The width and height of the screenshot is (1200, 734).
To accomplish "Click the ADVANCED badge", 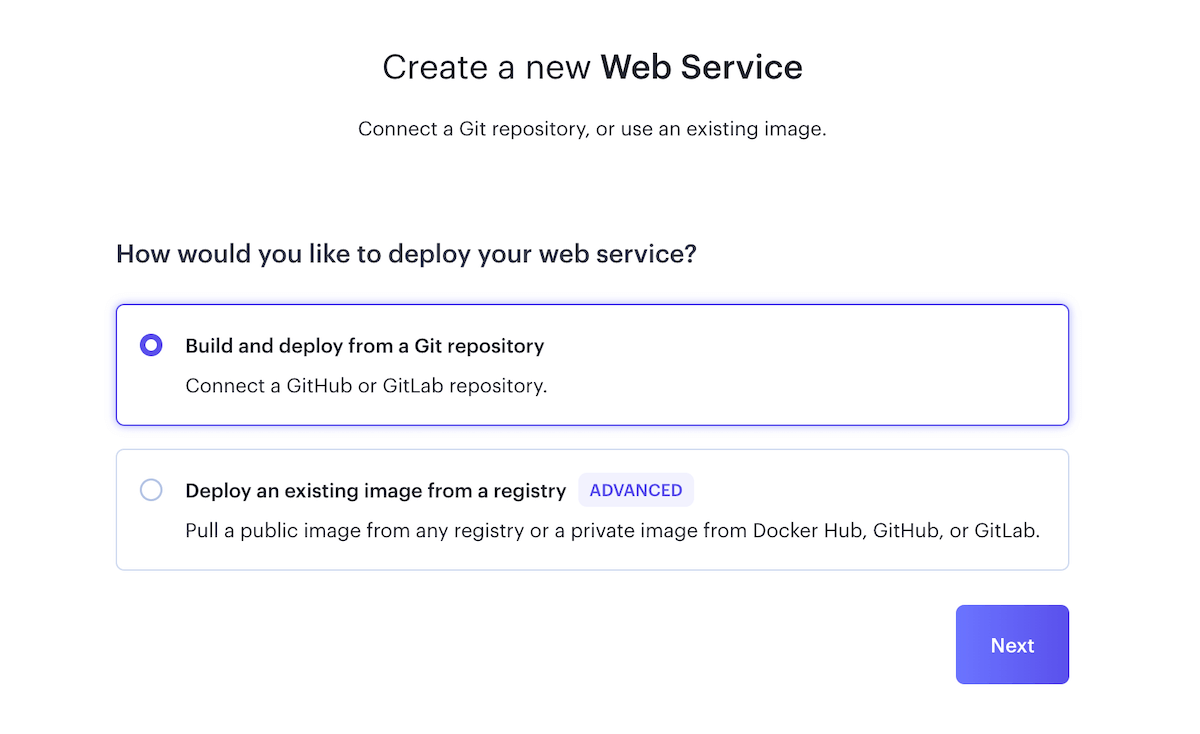I will coord(636,490).
